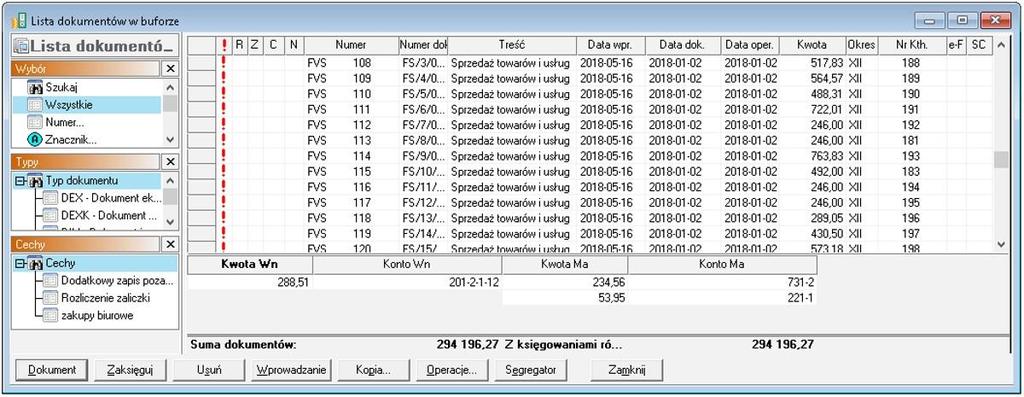Select the DEXK - Dokument icon
This screenshot has width=1024, height=397.
tap(50, 215)
